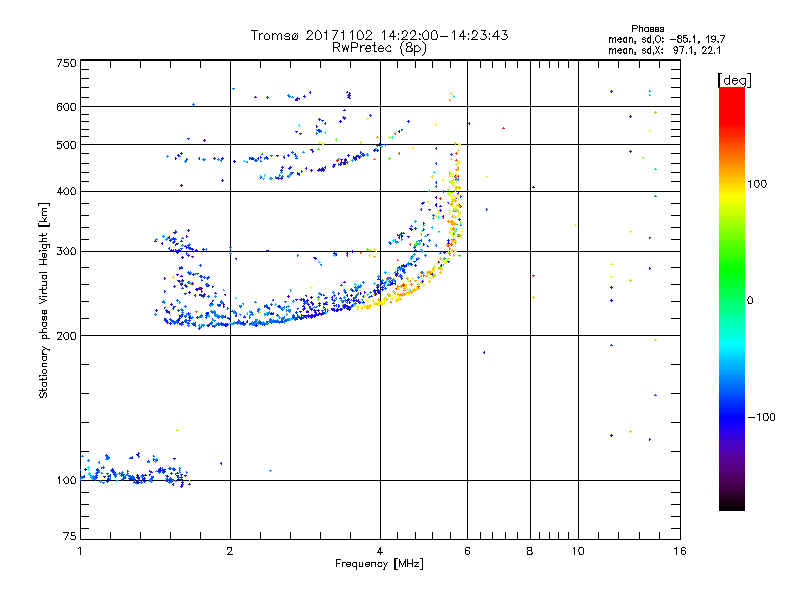The image size is (800, 600).
Task: Click the 'Stationary phase Virtual Height [km]' axis label
Action: [44, 300]
